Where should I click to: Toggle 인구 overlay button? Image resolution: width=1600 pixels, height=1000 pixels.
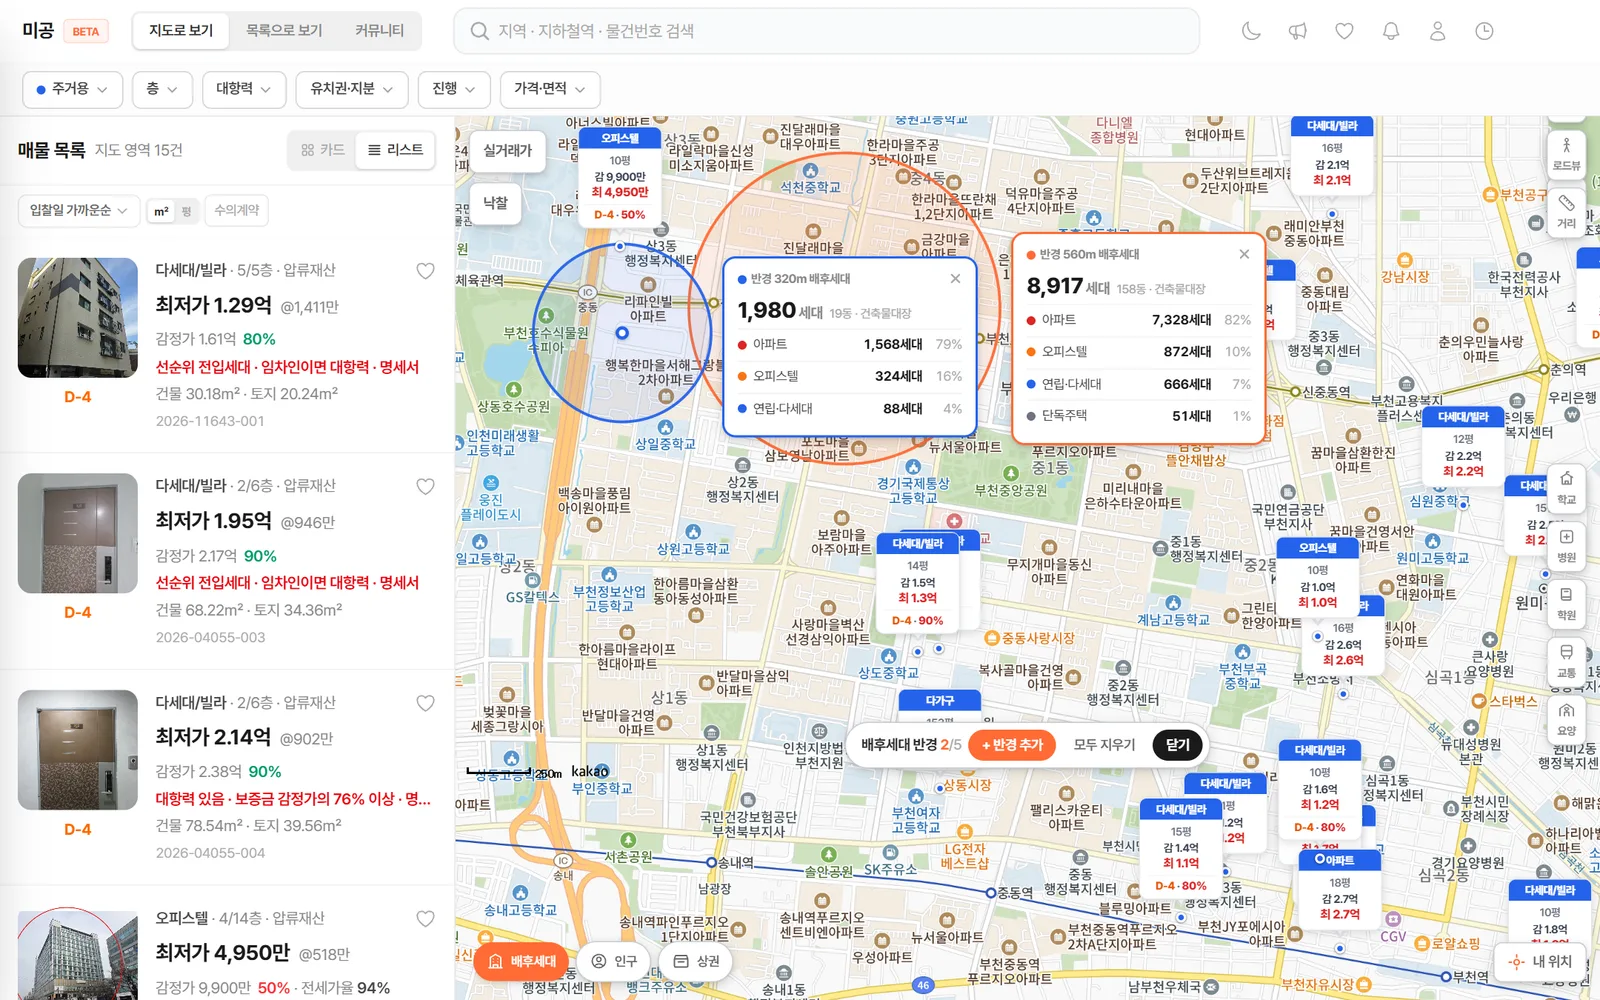pyautogui.click(x=614, y=961)
